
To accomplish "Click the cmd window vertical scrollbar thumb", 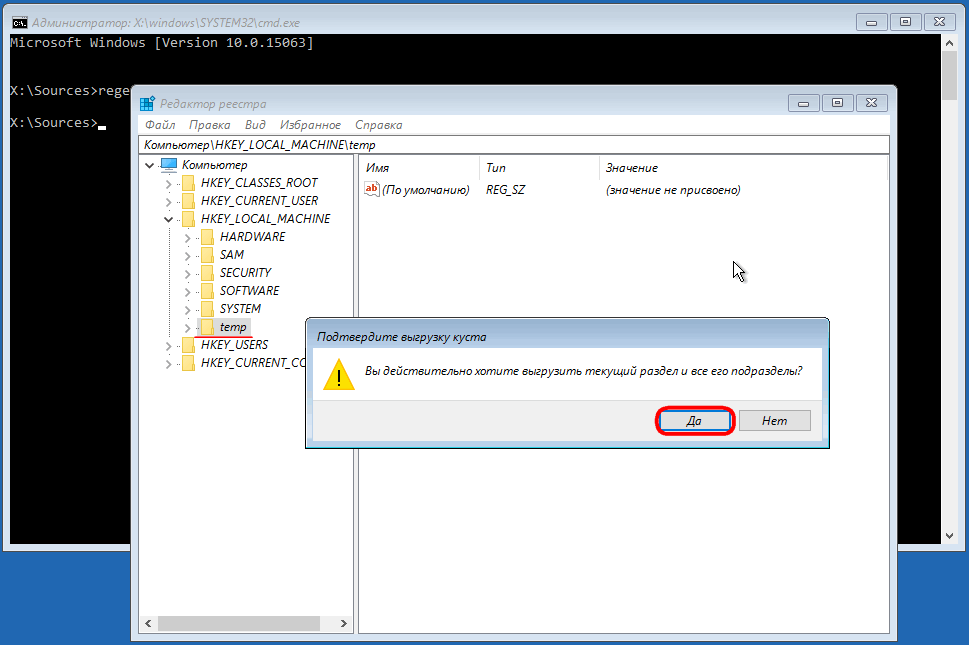I will point(950,75).
